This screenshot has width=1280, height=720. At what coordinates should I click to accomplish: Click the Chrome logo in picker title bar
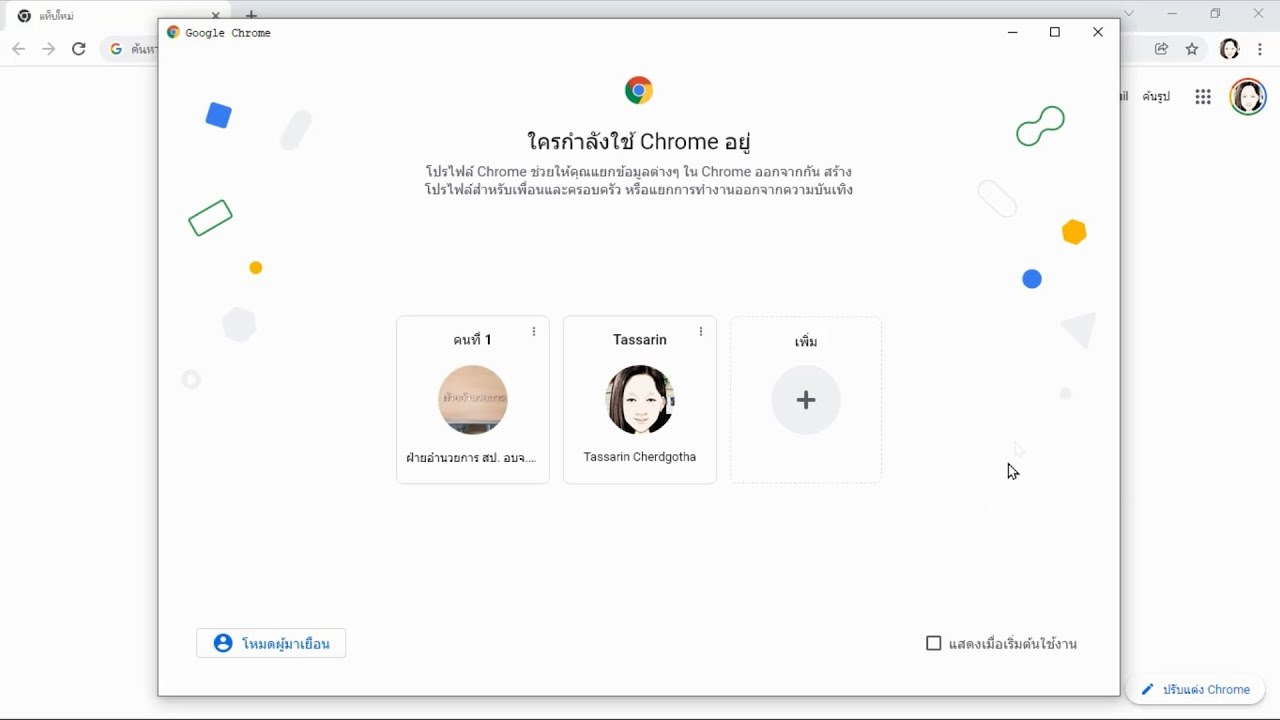pyautogui.click(x=173, y=32)
